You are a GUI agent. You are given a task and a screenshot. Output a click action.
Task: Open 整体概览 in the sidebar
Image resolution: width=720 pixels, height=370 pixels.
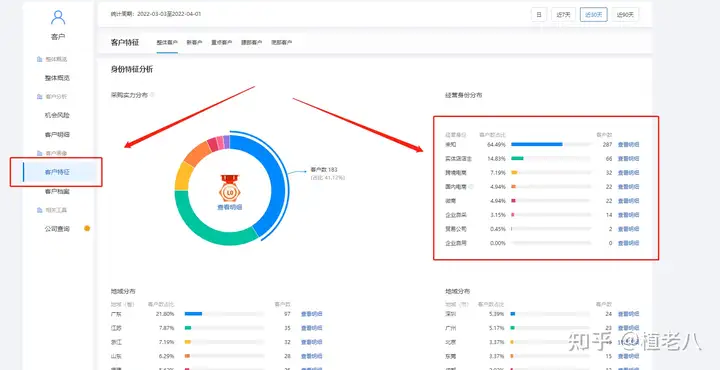pyautogui.click(x=57, y=78)
